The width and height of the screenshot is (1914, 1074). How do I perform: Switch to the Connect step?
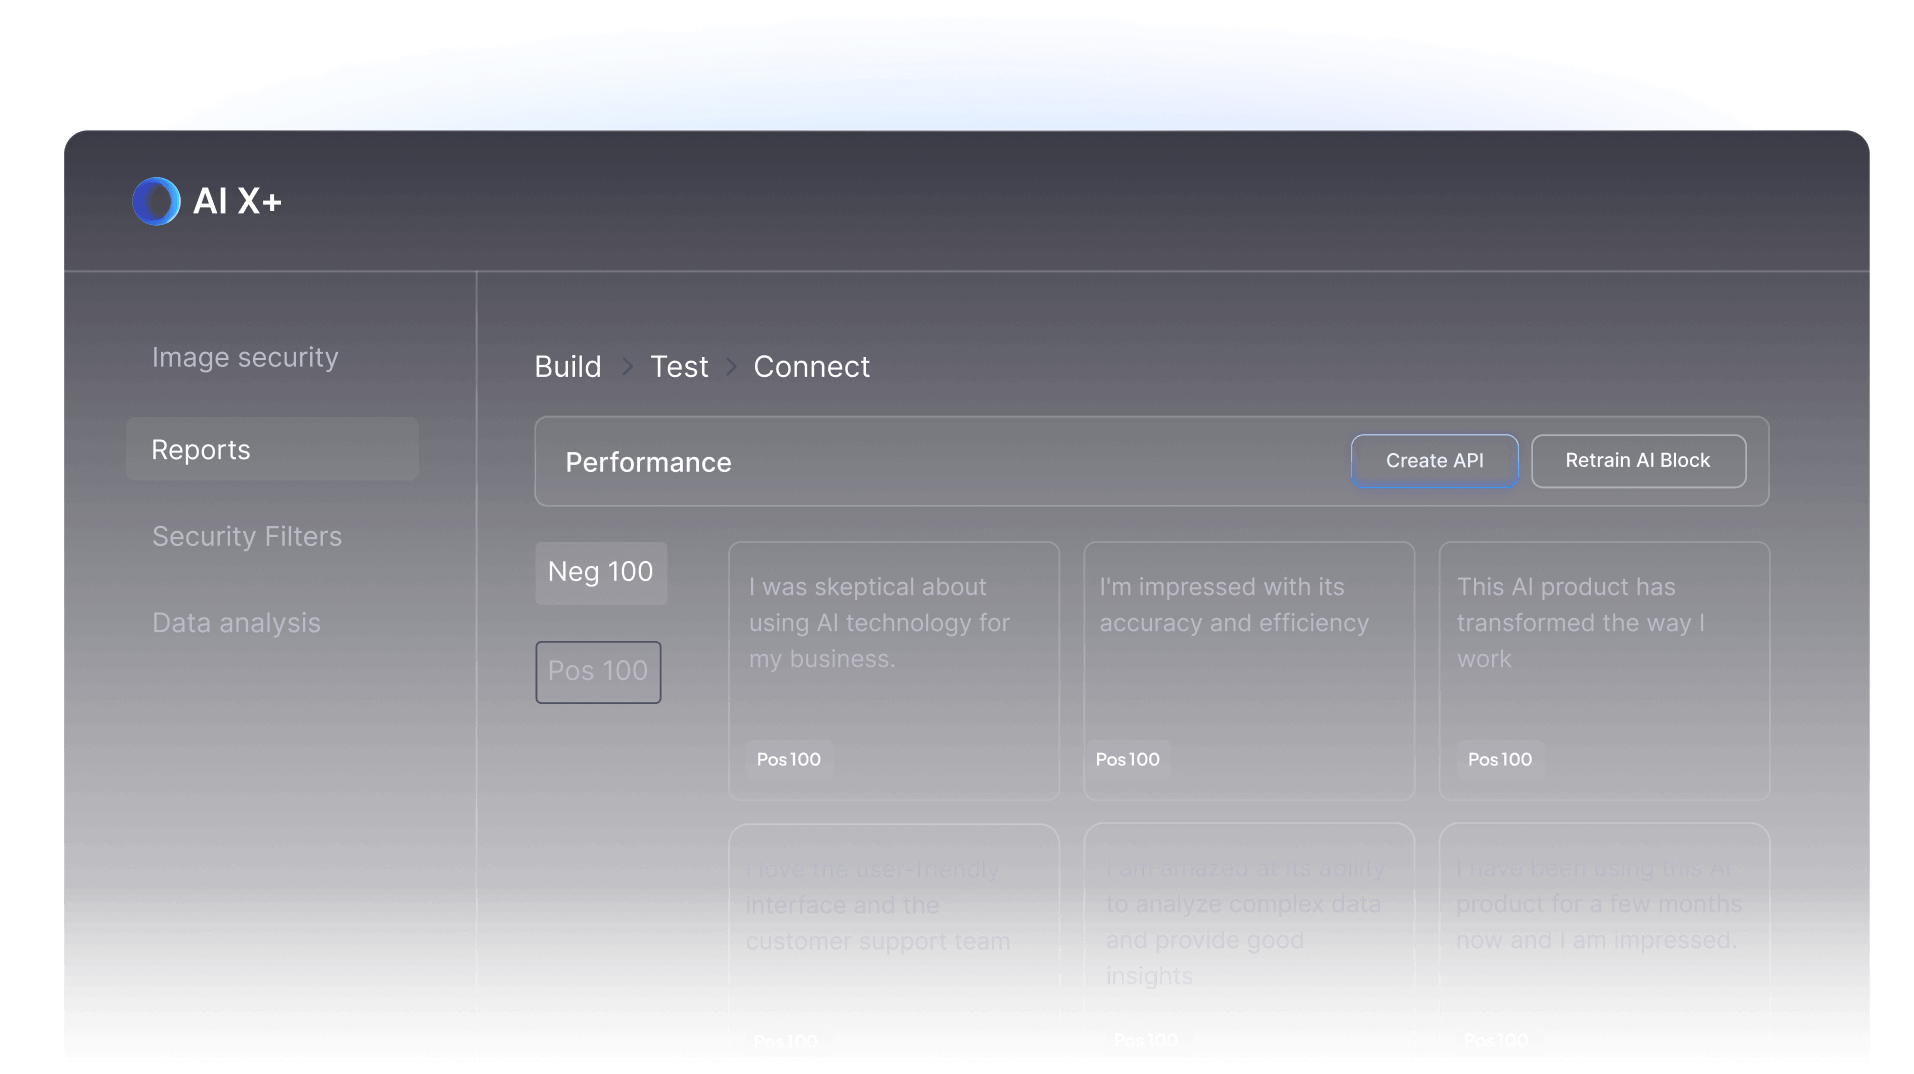pyautogui.click(x=811, y=366)
